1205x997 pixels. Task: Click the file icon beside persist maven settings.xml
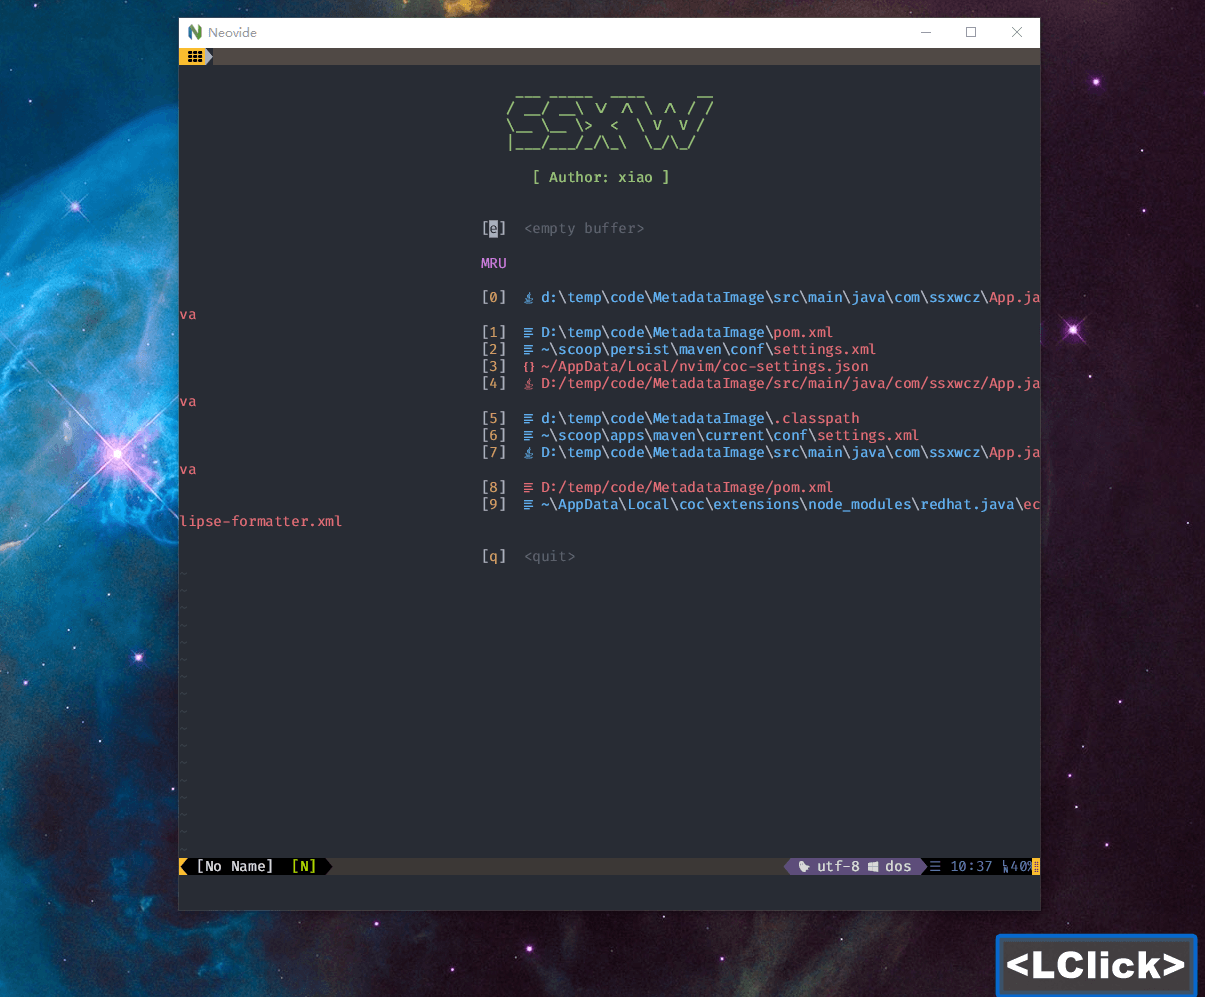pos(529,349)
